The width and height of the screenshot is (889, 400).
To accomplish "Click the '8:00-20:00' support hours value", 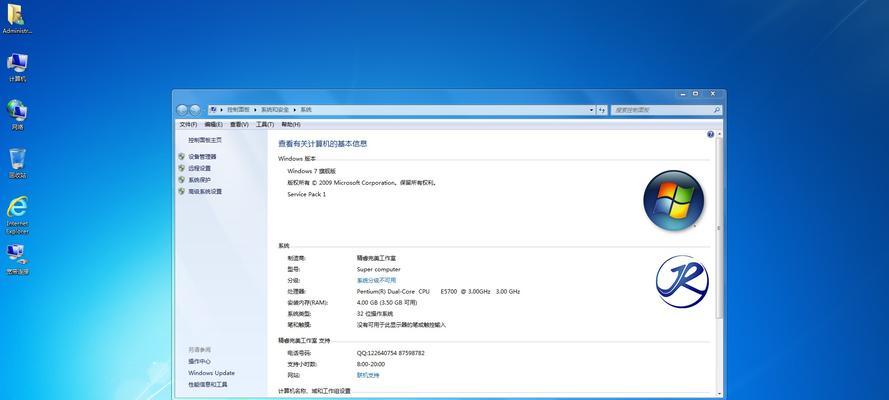I will (x=371, y=364).
